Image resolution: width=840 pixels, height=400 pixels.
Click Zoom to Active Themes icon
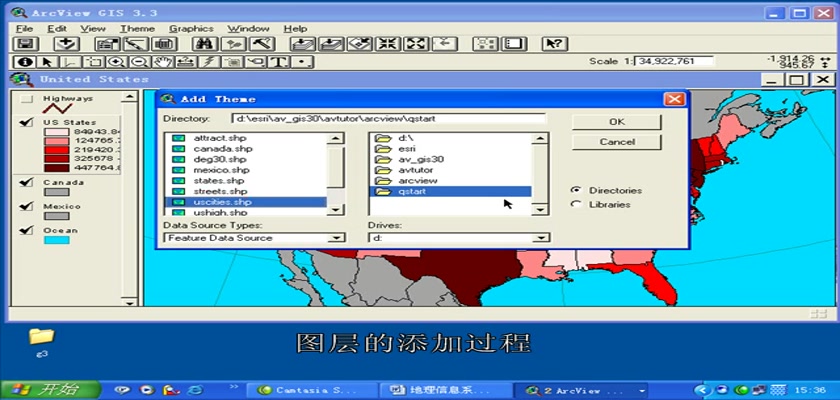331,44
